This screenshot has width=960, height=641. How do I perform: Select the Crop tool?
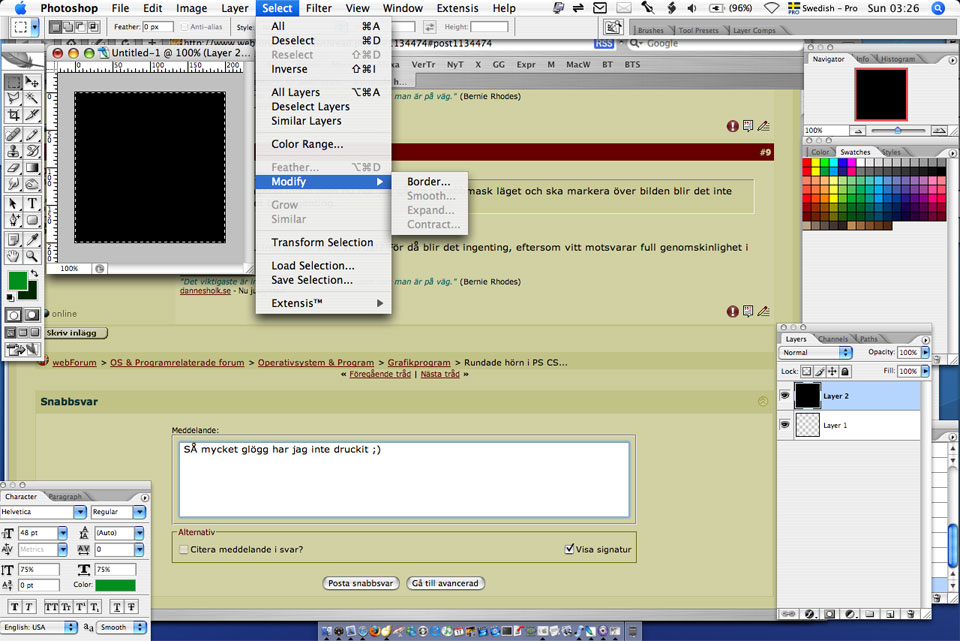pos(13,115)
